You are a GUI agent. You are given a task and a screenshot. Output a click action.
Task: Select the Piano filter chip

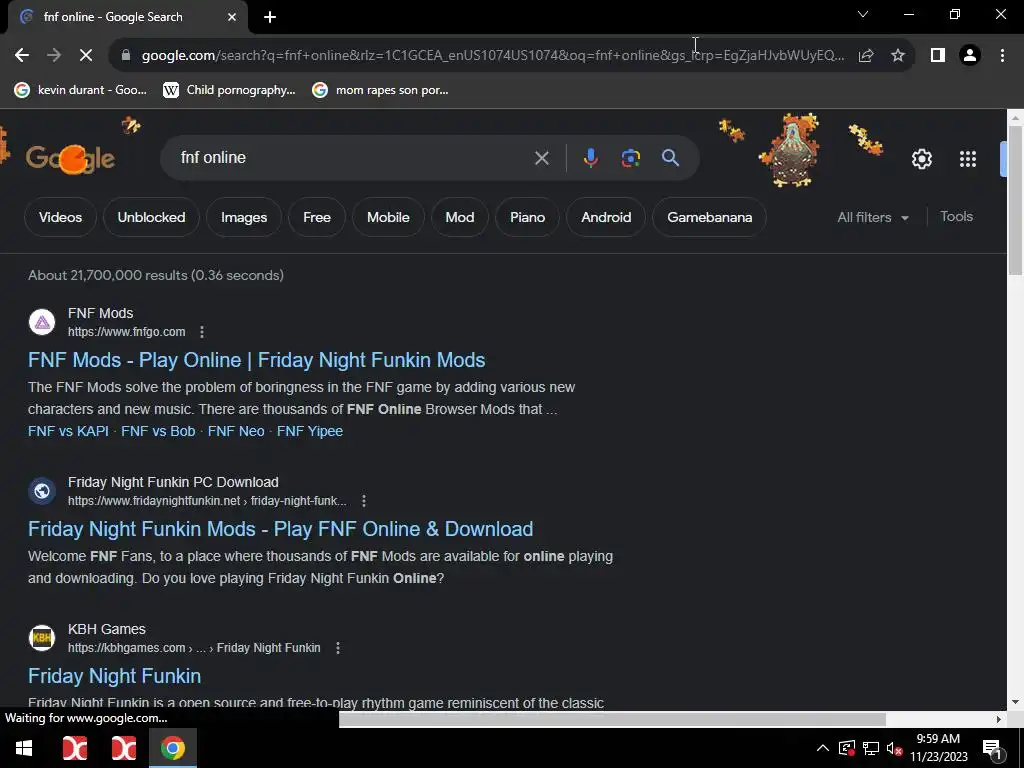pos(527,217)
